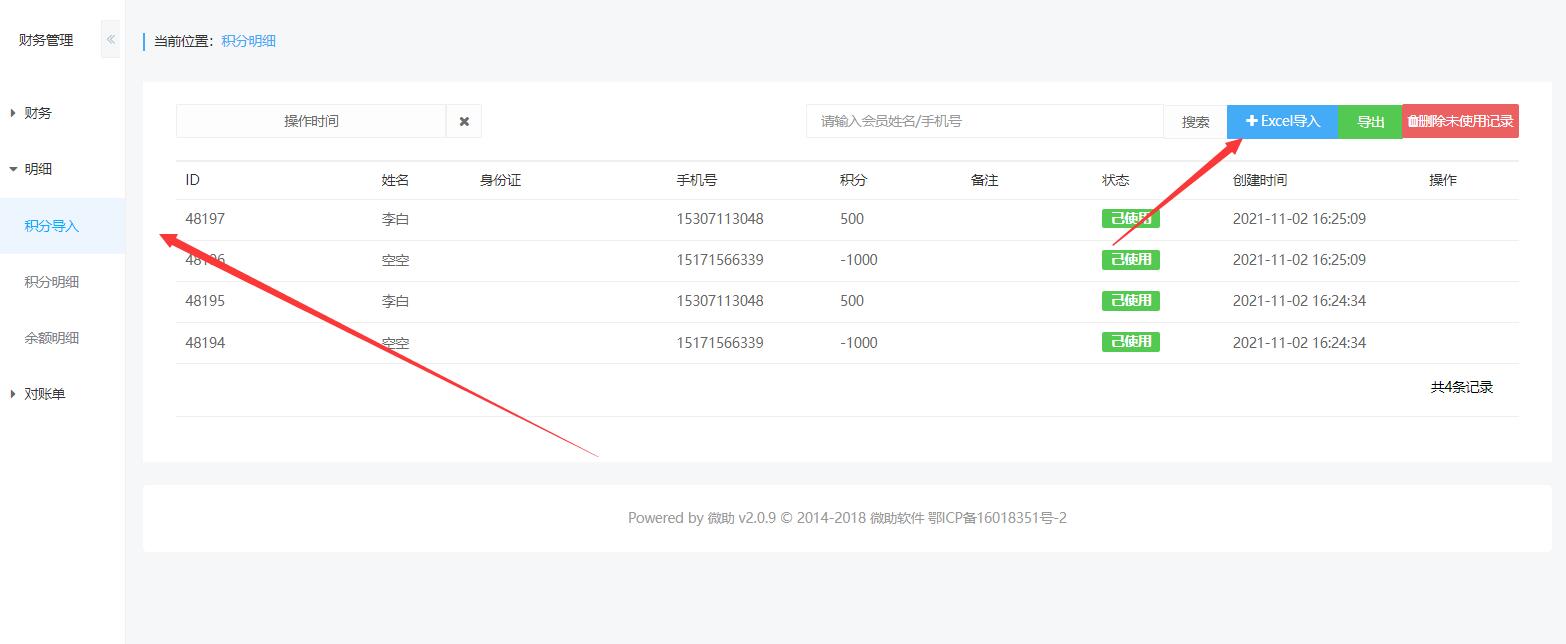
Task: Go to 余额明细 in the sidebar
Action: [x=52, y=338]
